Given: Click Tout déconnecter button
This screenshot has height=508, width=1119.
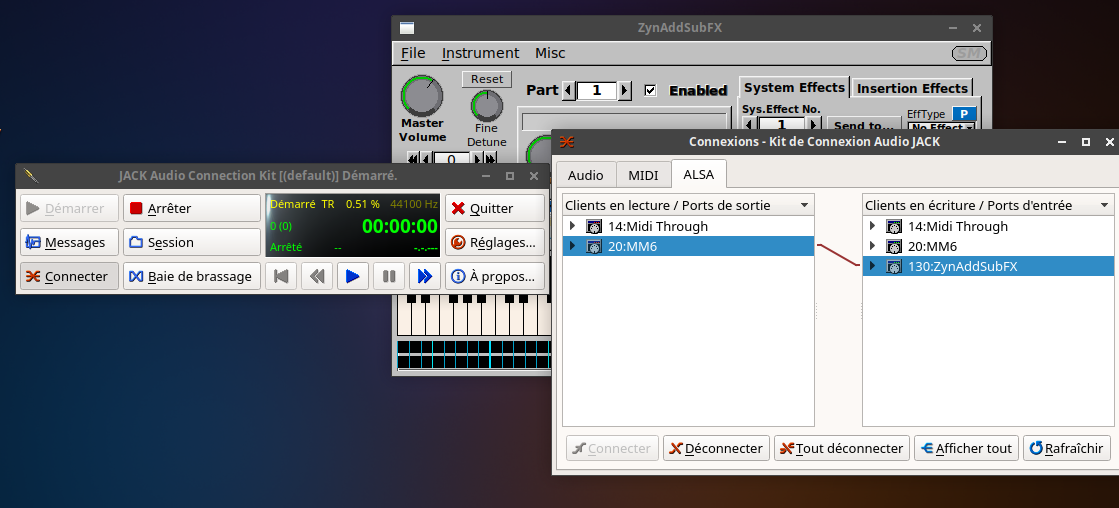Looking at the screenshot, I should coord(841,448).
